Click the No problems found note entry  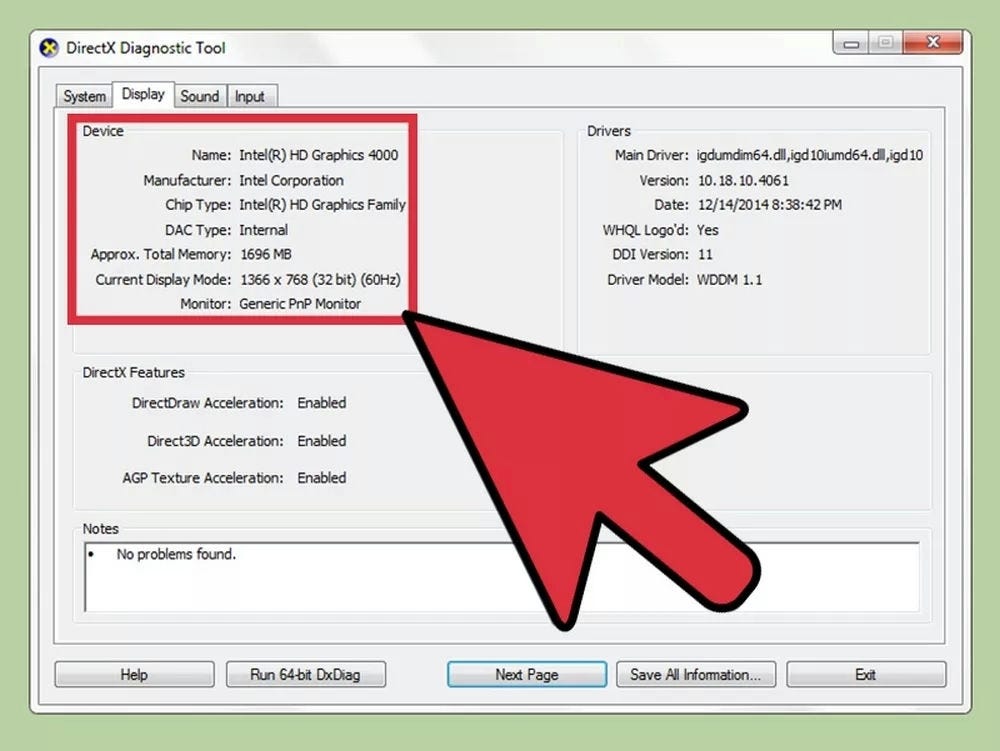[176, 554]
